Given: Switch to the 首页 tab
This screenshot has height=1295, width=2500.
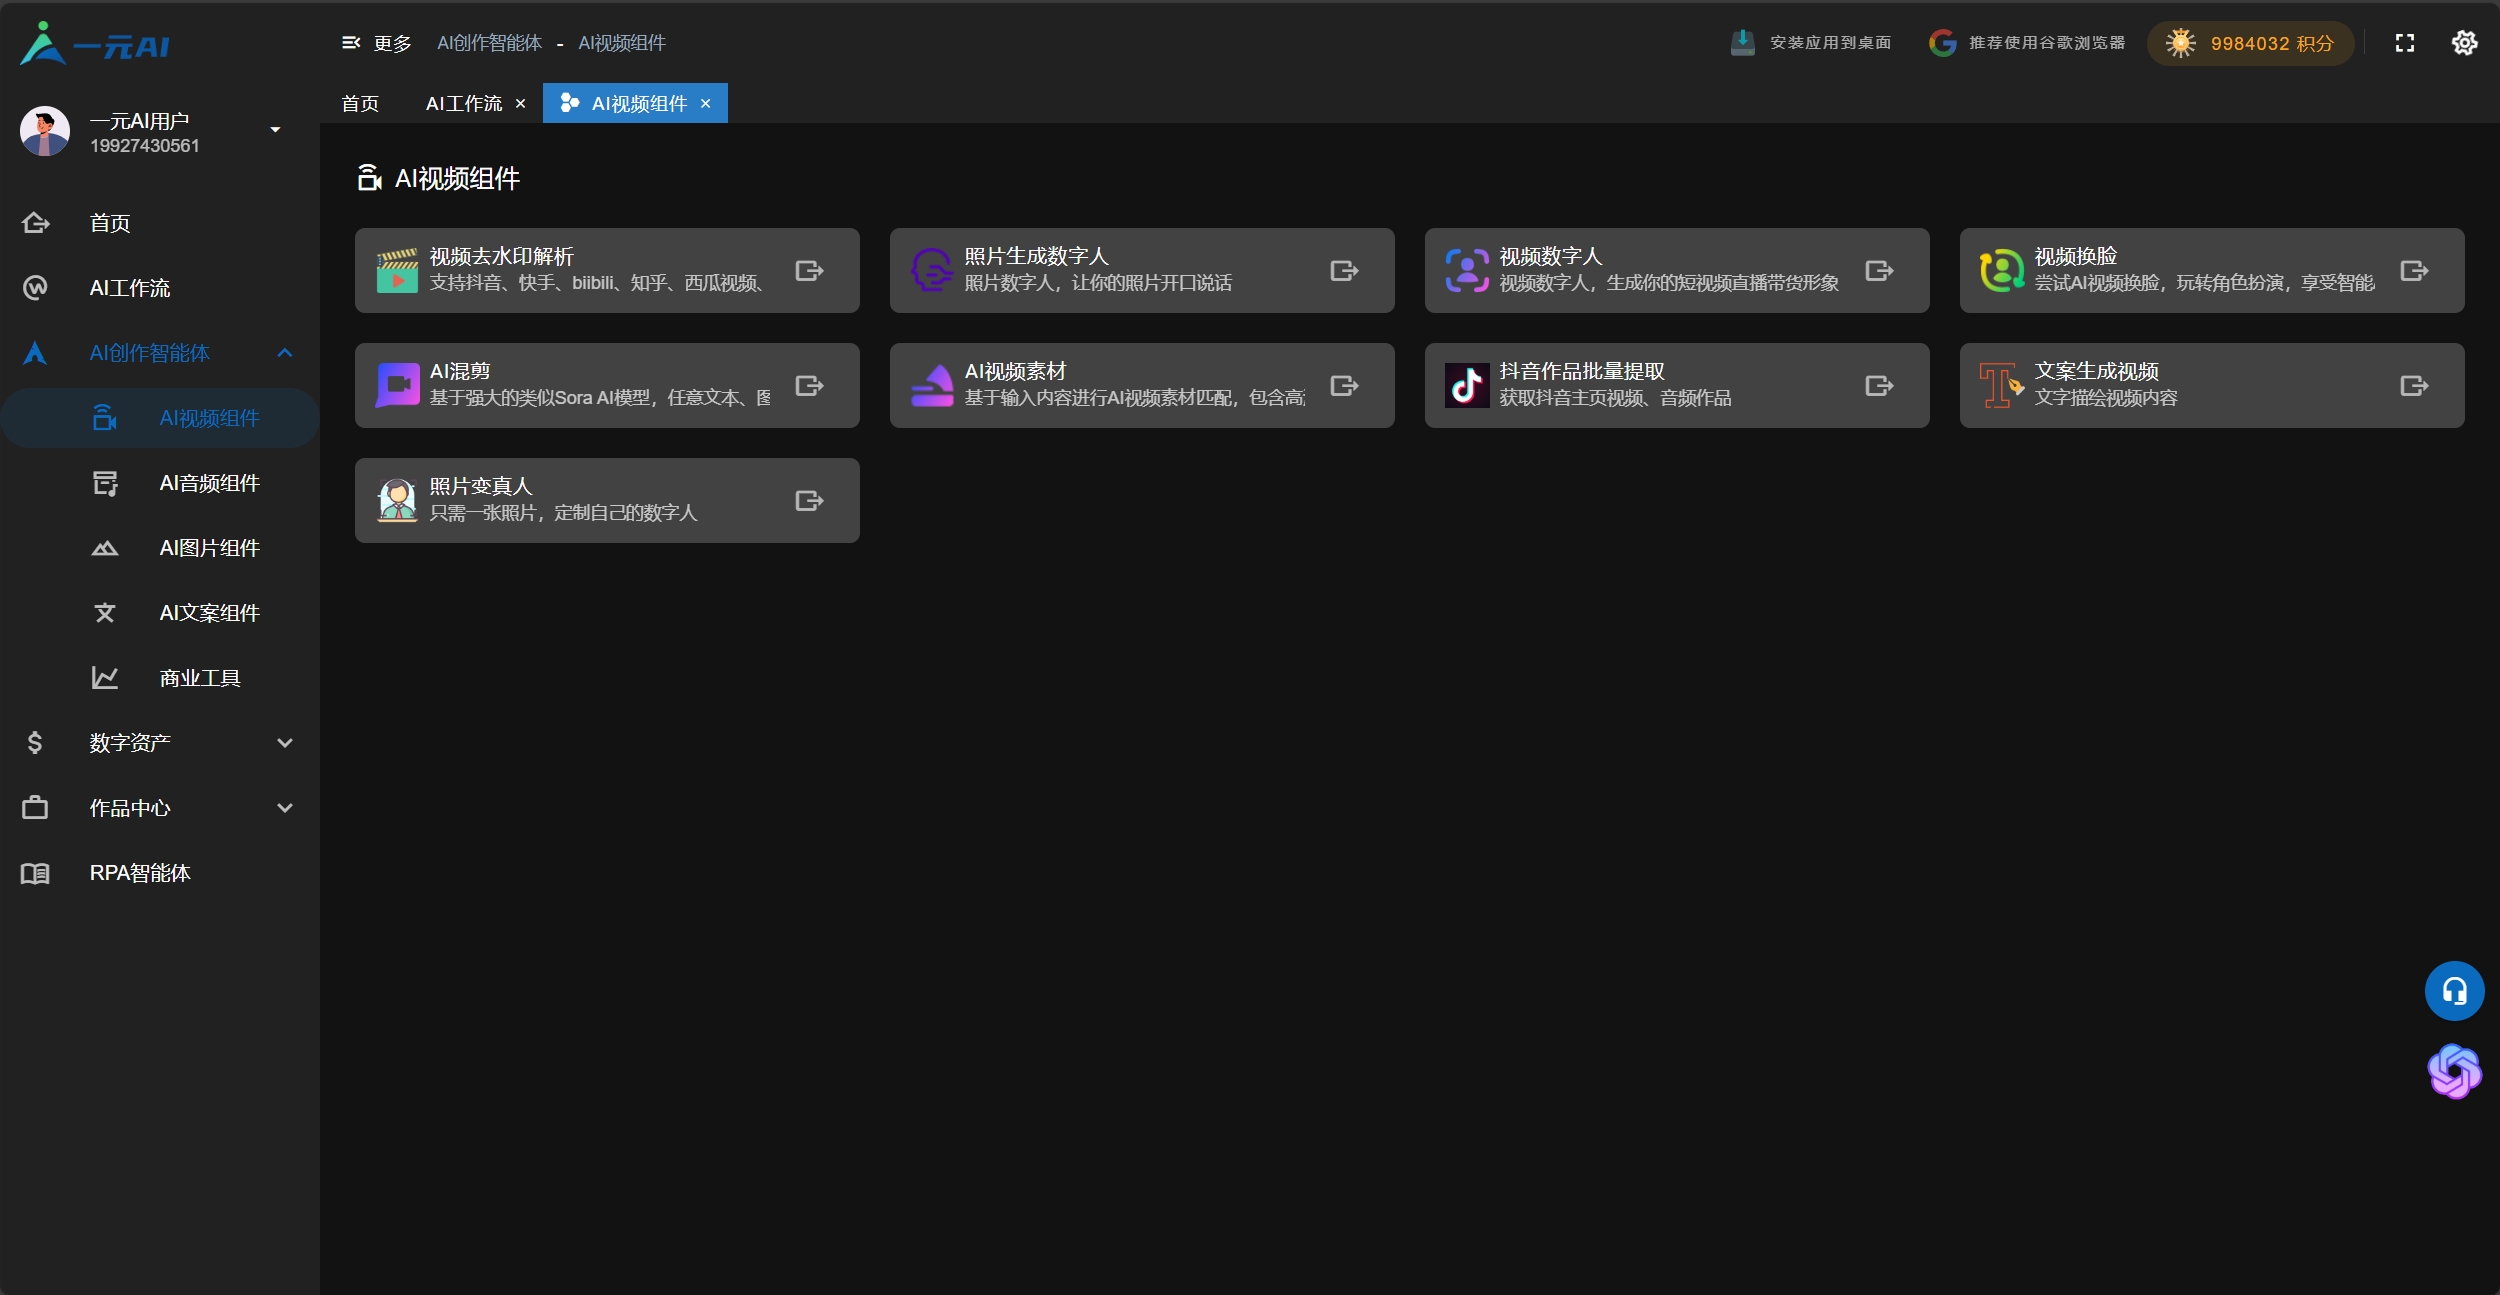Looking at the screenshot, I should (360, 104).
